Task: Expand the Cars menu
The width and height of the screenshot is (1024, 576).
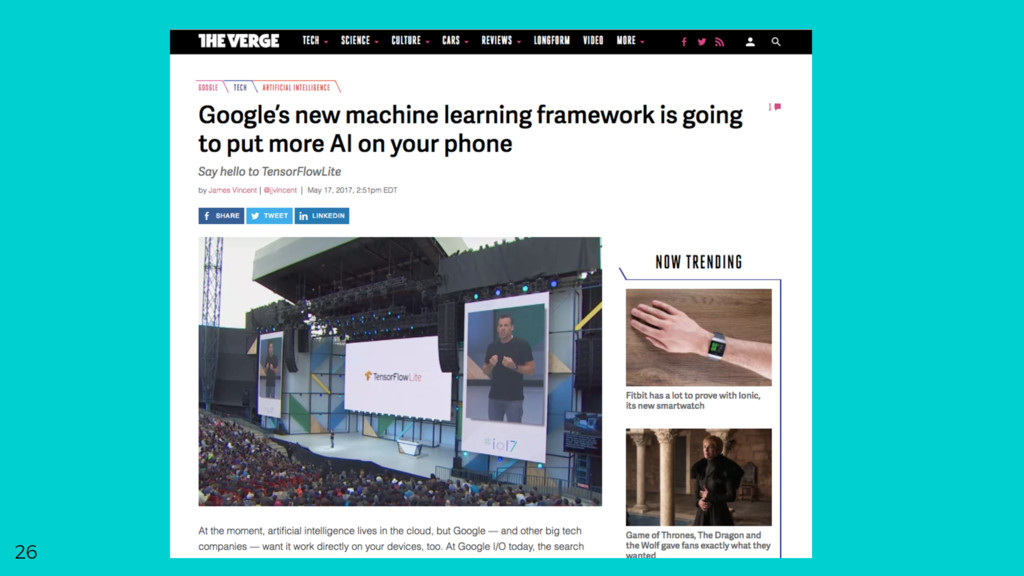Action: (455, 40)
